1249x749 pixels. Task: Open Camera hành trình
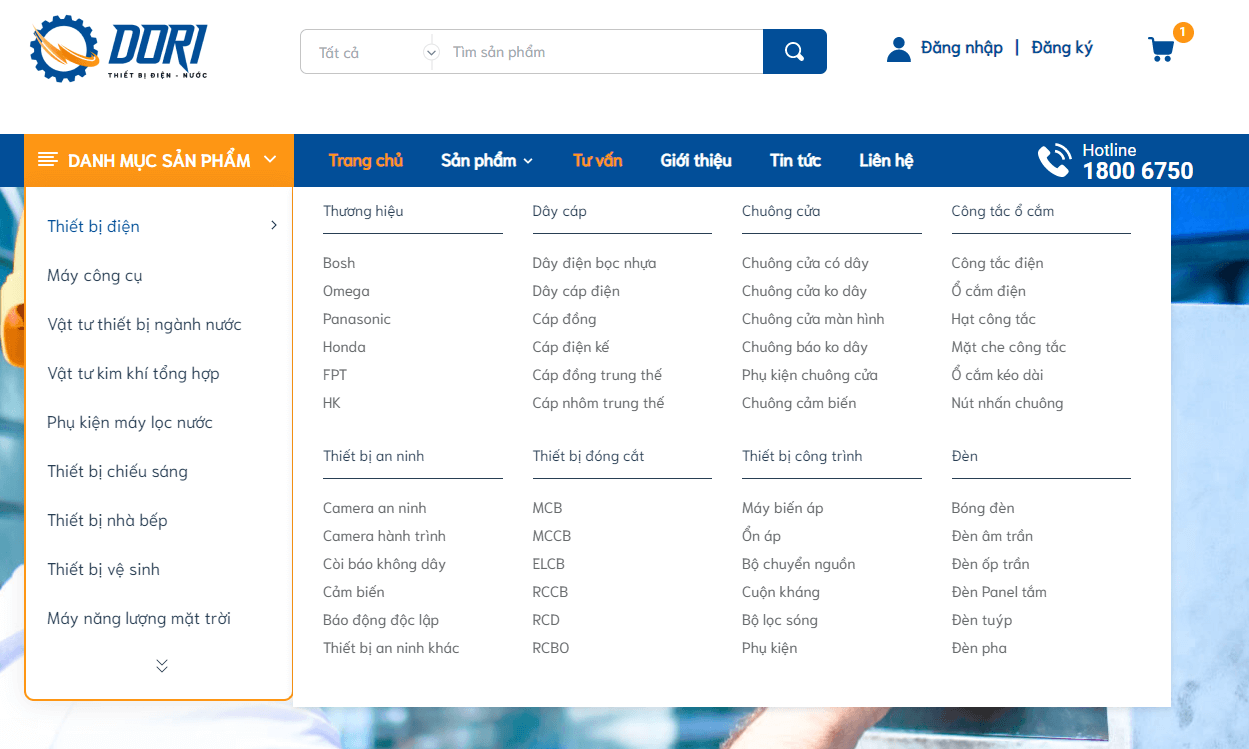pos(384,536)
